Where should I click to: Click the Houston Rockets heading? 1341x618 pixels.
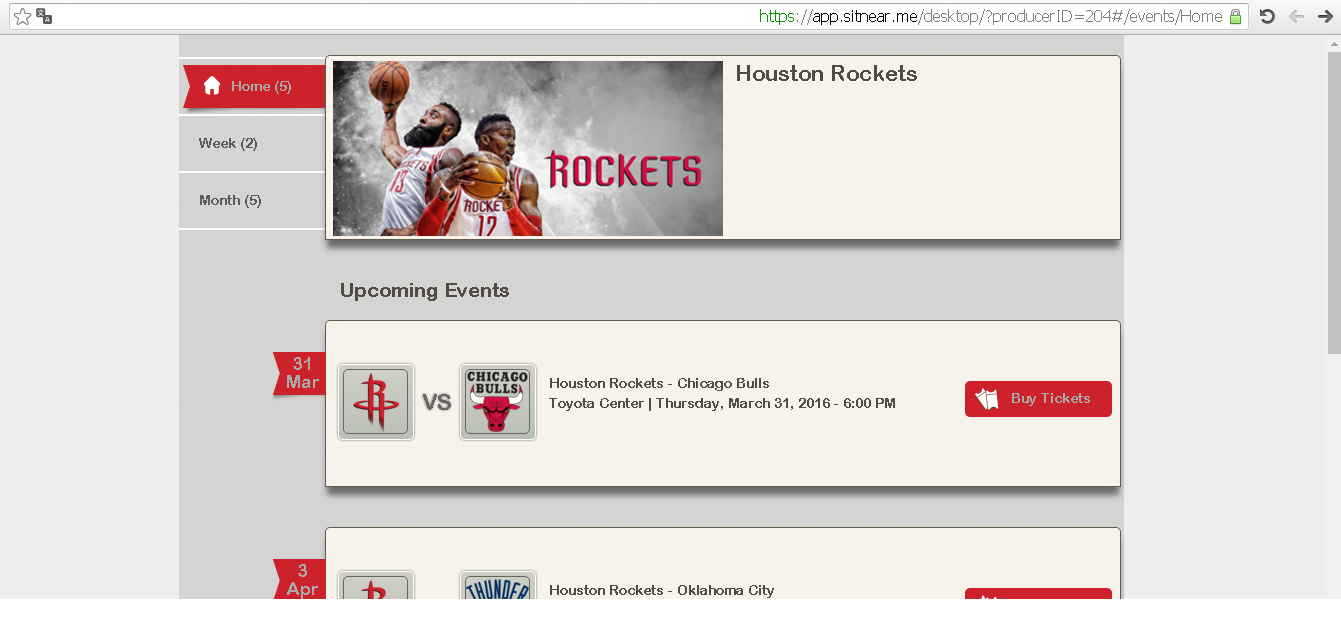point(826,74)
